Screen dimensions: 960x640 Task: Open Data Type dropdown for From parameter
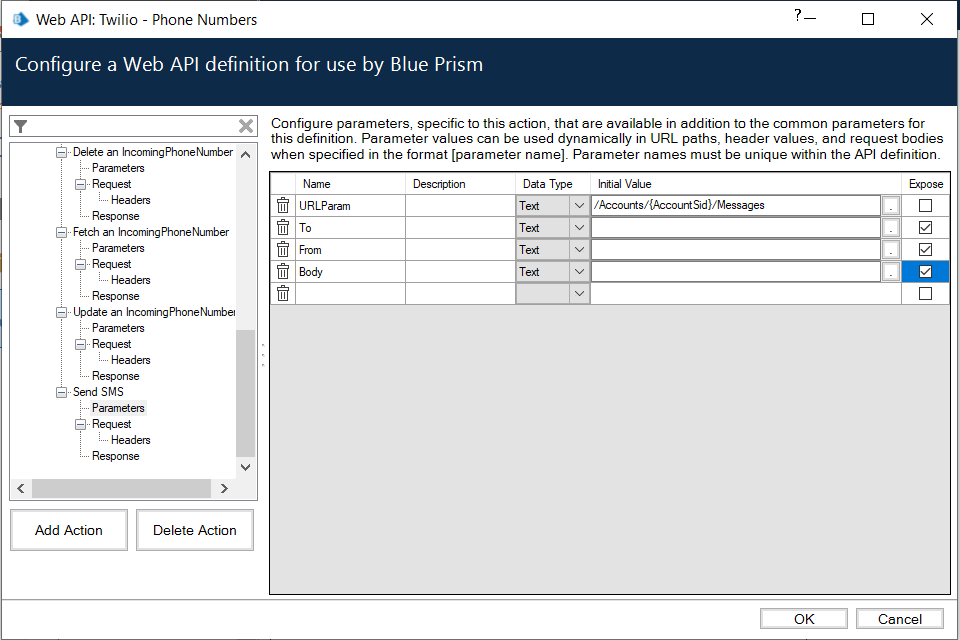579,250
